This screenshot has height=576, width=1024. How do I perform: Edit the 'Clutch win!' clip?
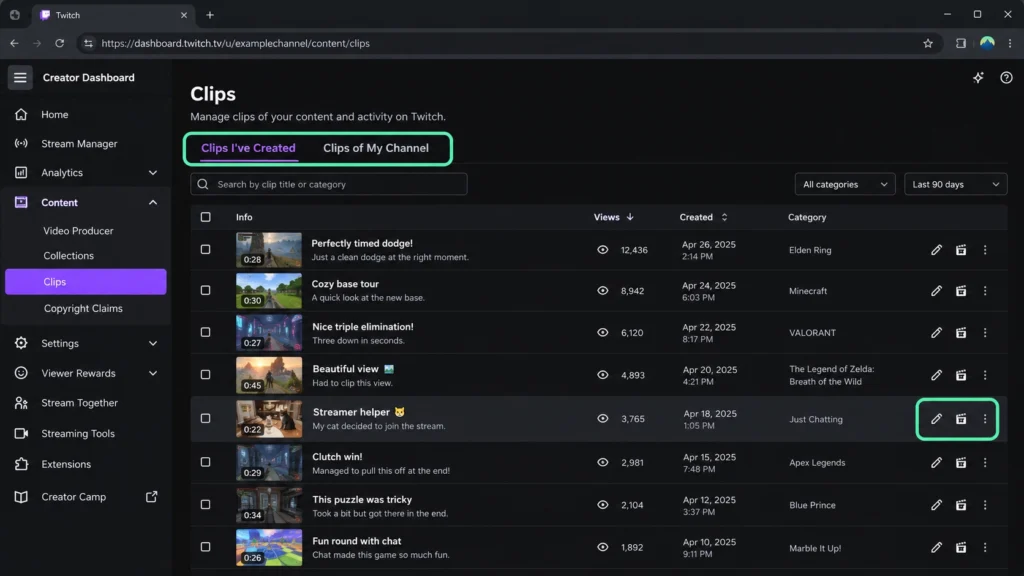click(936, 462)
